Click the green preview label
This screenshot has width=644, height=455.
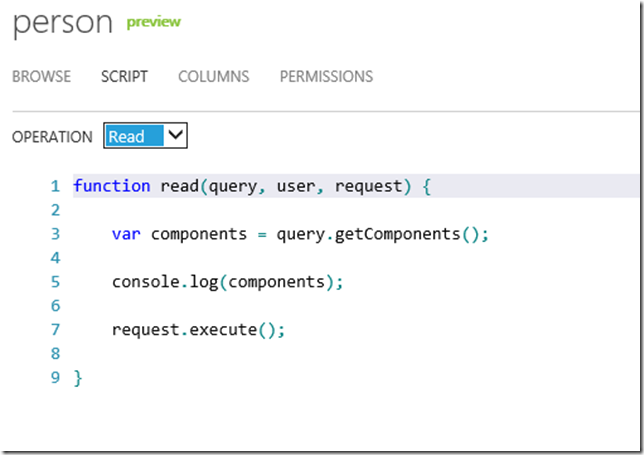coord(154,22)
